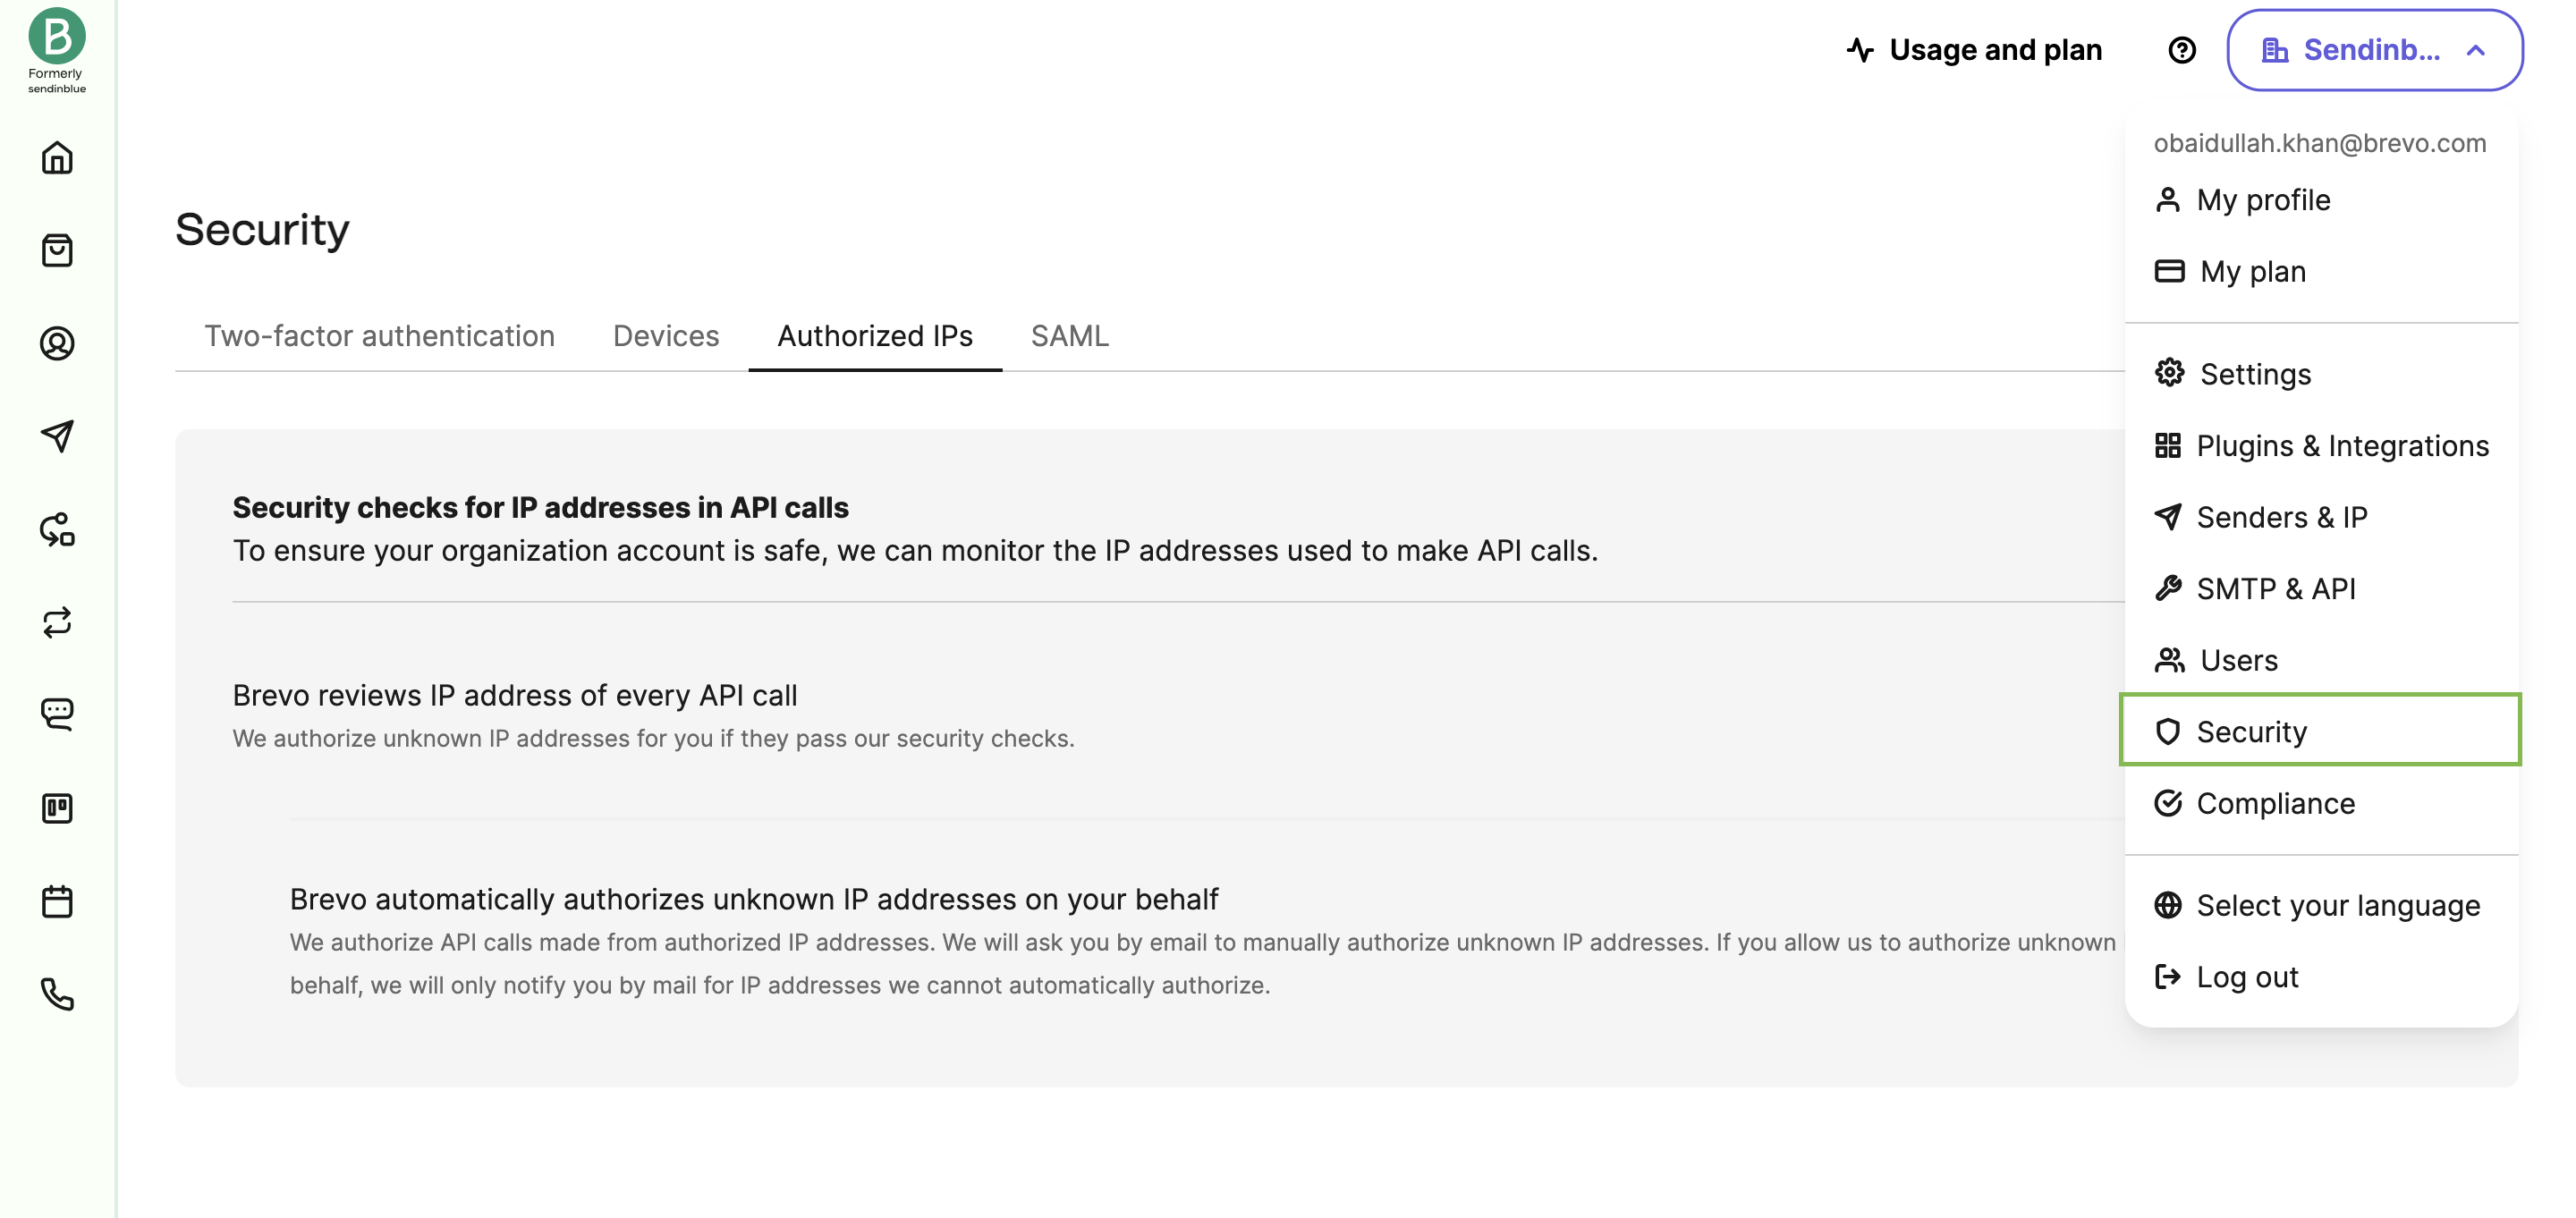This screenshot has height=1218, width=2576.
Task: Switch to the Two-factor authentication tab
Action: tap(381, 336)
